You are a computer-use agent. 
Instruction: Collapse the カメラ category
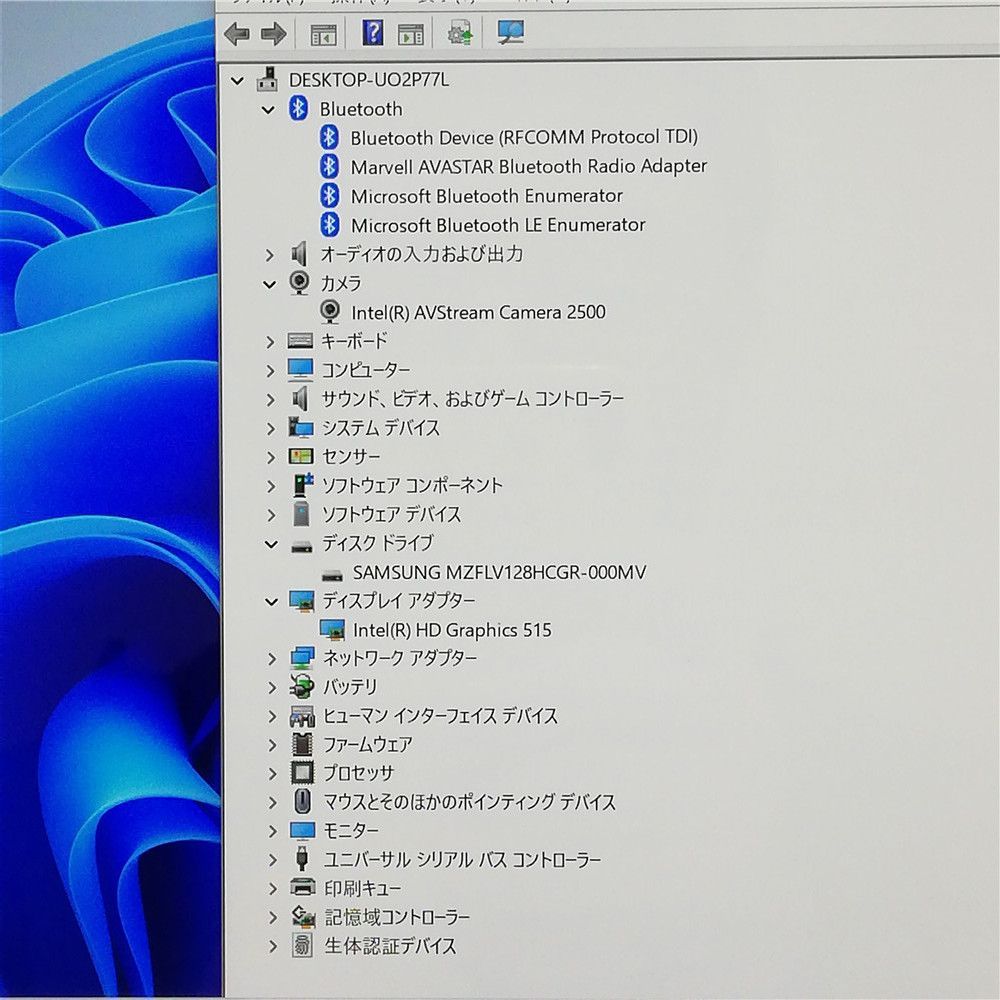coord(270,284)
